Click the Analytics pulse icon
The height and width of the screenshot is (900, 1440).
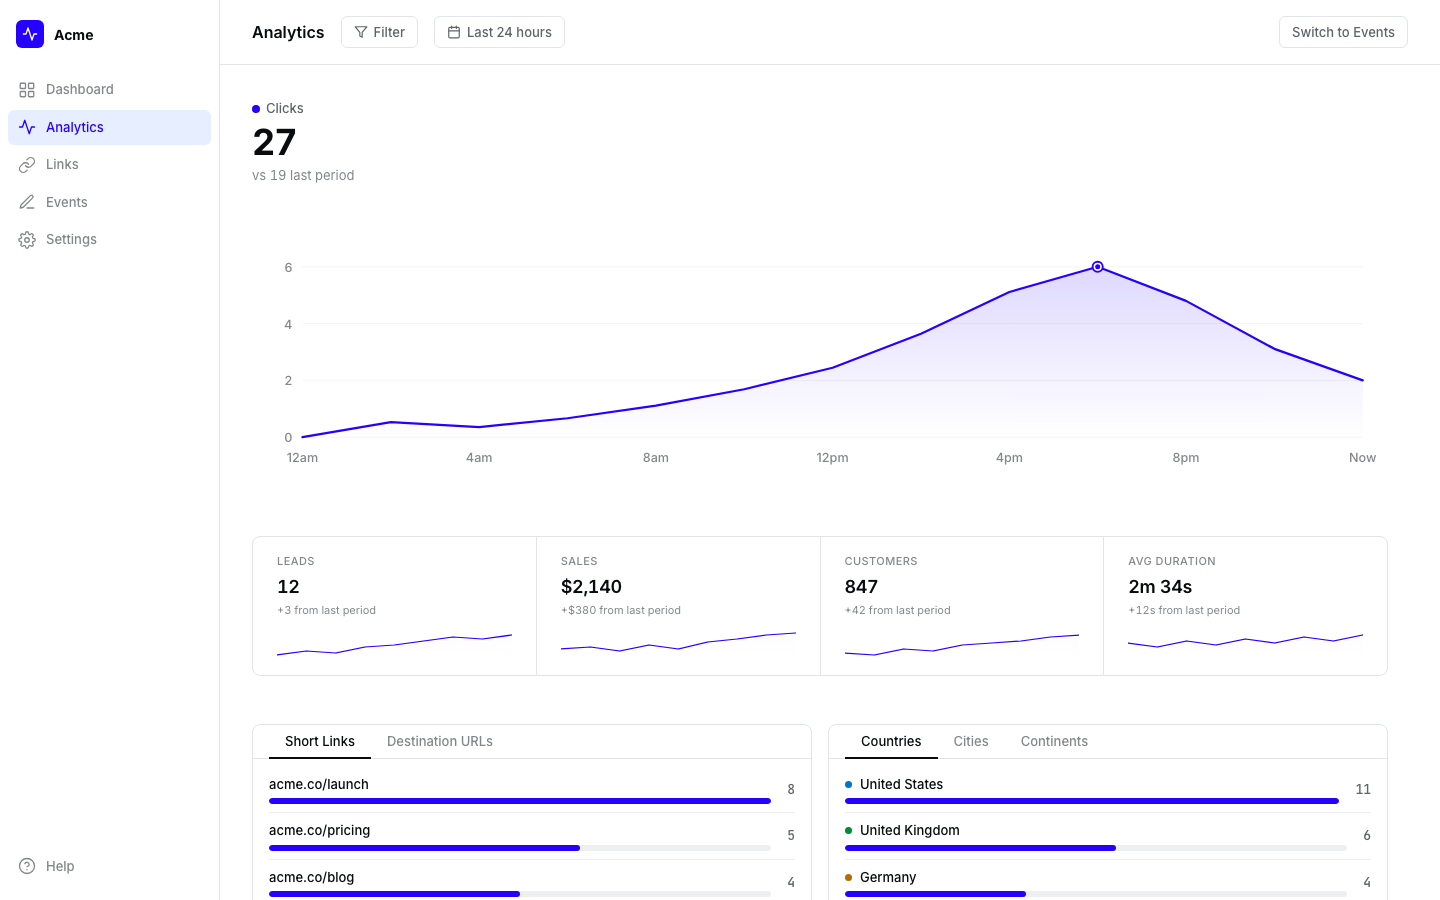point(27,127)
